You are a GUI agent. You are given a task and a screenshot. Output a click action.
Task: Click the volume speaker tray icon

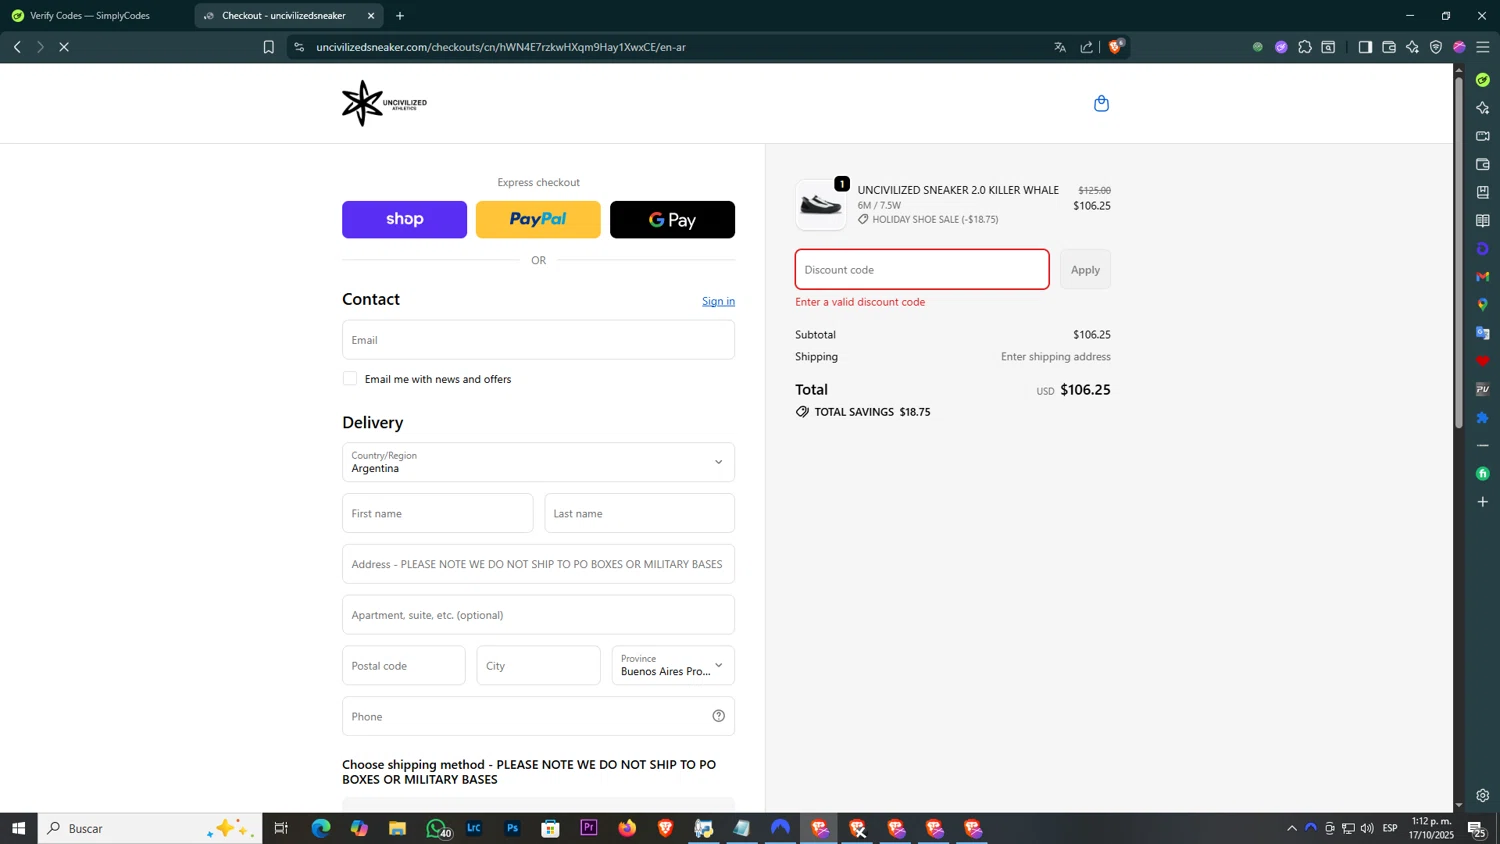pyautogui.click(x=1367, y=828)
